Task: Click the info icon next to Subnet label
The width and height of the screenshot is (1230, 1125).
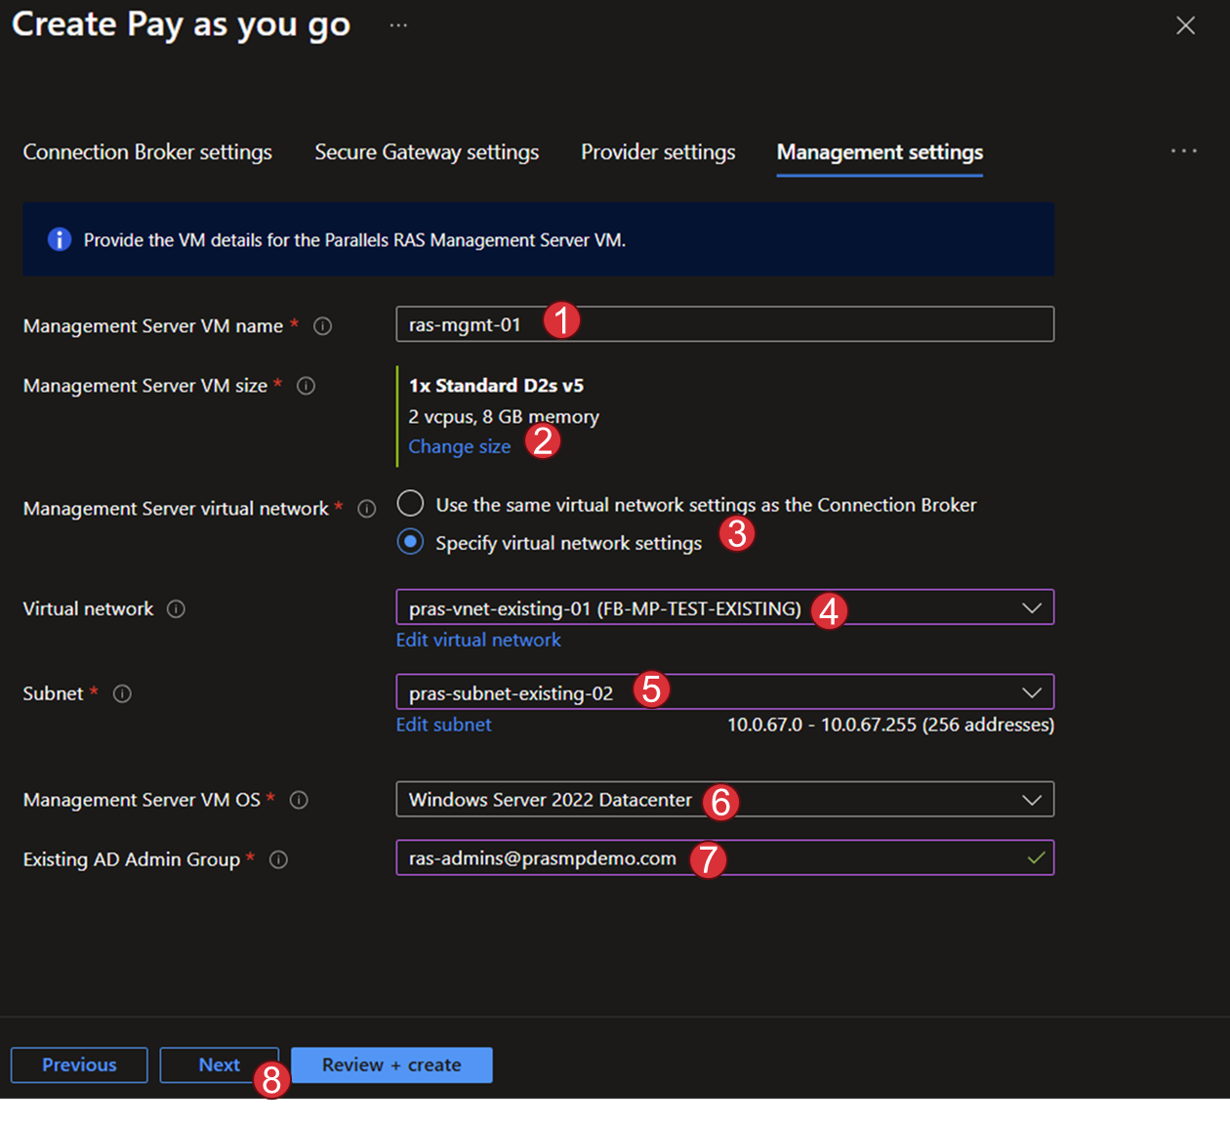Action: tap(122, 694)
